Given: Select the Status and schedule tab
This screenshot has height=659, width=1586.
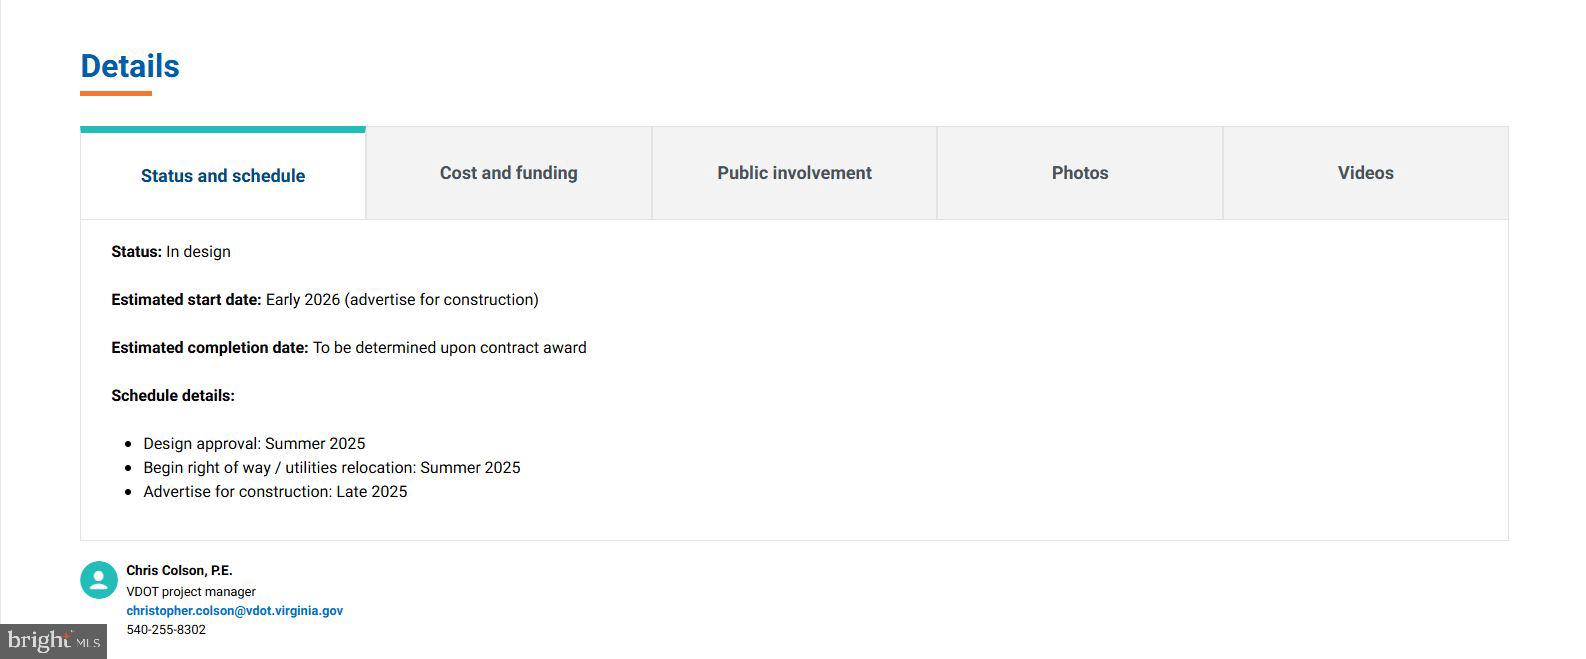Looking at the screenshot, I should [x=223, y=176].
